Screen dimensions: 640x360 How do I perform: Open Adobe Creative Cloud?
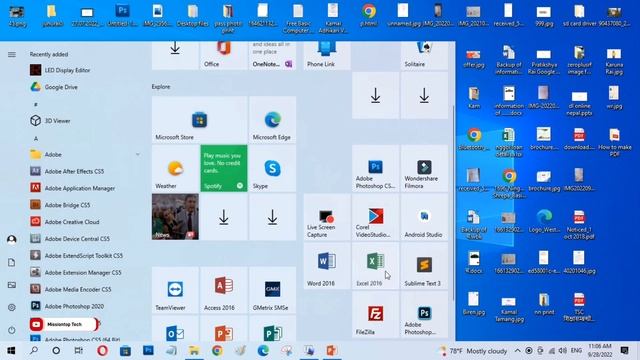[x=85, y=222]
